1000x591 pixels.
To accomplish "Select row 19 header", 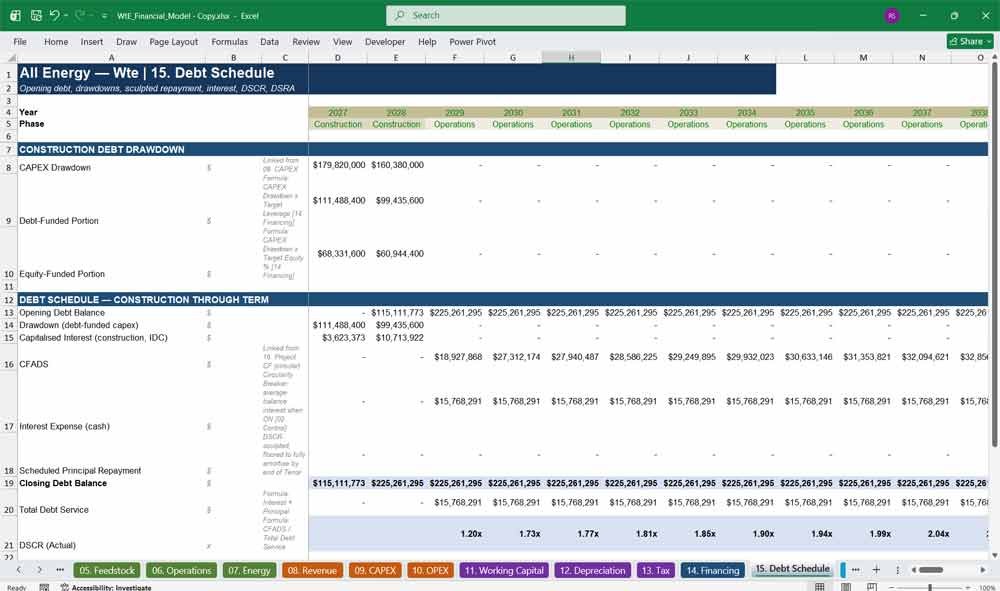I will coord(8,483).
